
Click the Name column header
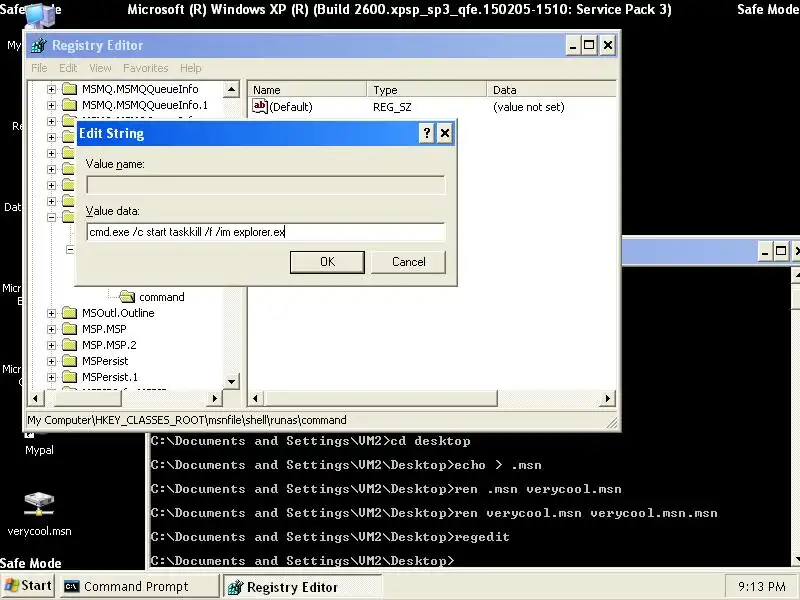(x=307, y=90)
